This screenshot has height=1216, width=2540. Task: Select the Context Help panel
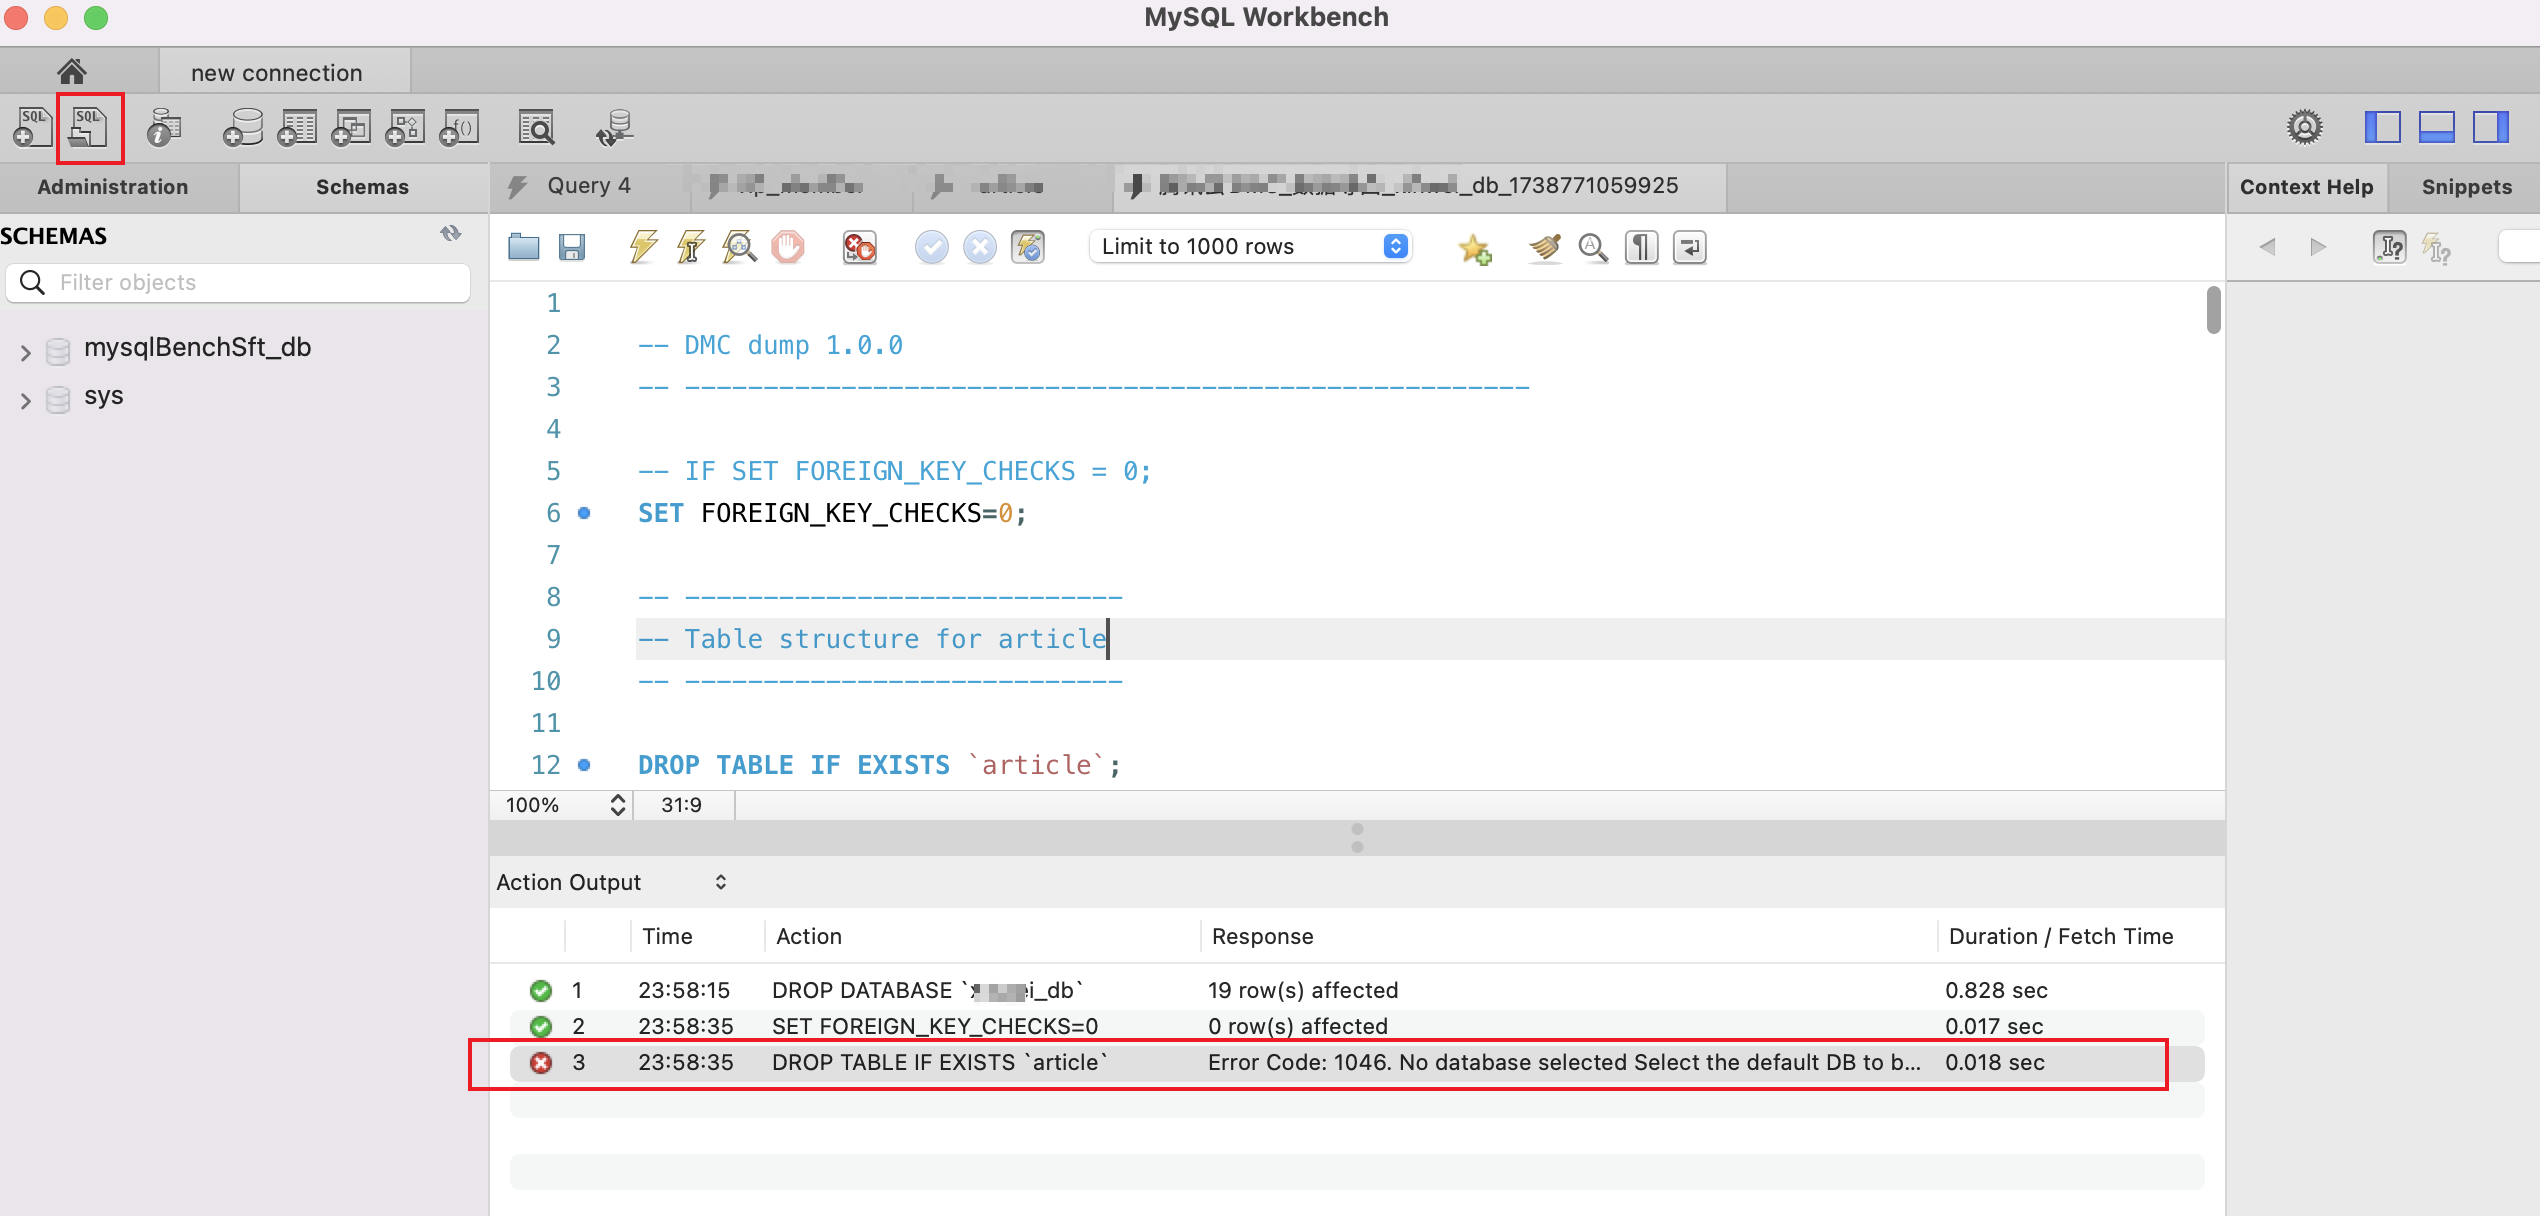point(2307,187)
